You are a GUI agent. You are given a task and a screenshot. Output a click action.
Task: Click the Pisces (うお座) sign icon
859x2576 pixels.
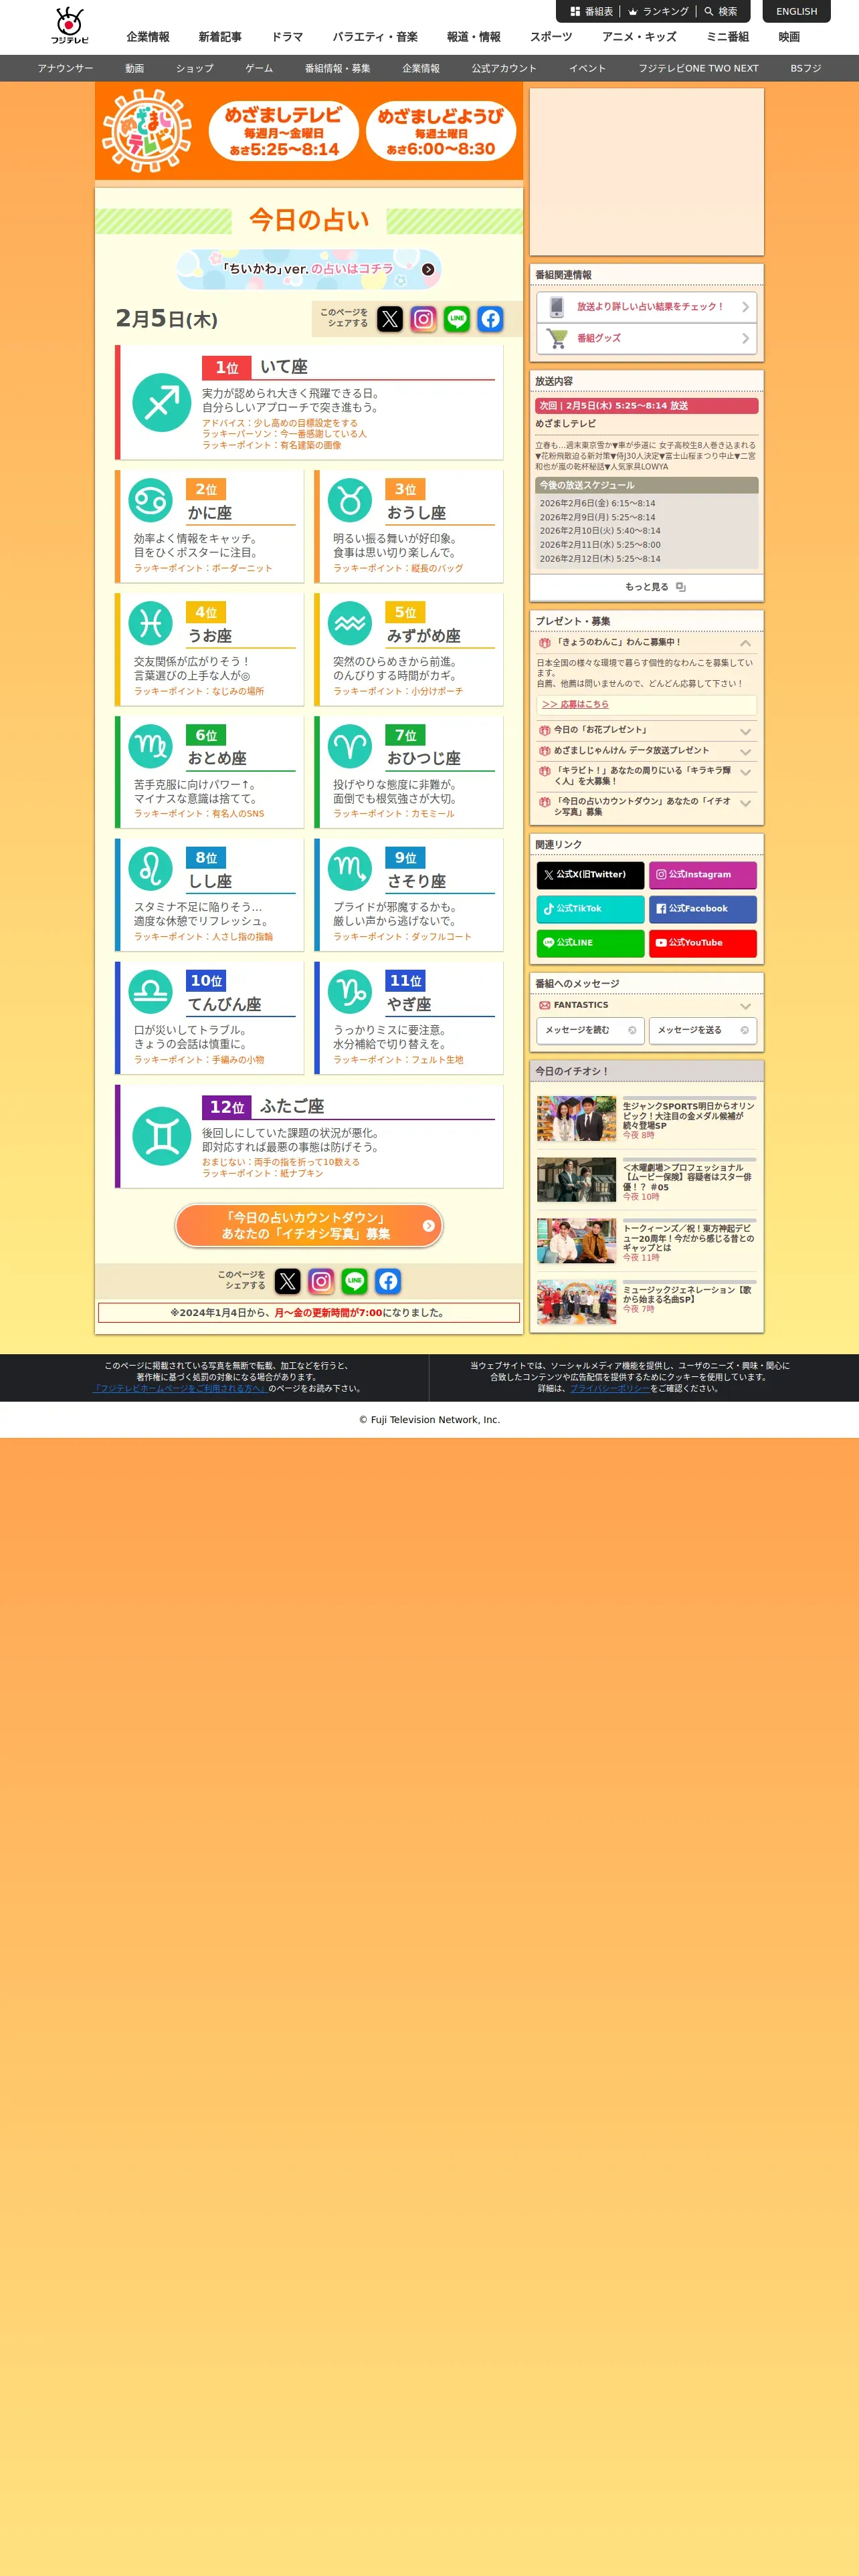point(150,623)
